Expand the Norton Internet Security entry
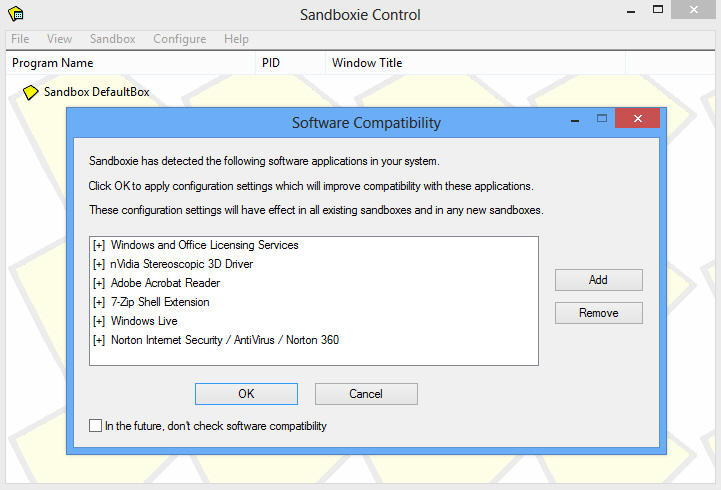 (x=99, y=340)
